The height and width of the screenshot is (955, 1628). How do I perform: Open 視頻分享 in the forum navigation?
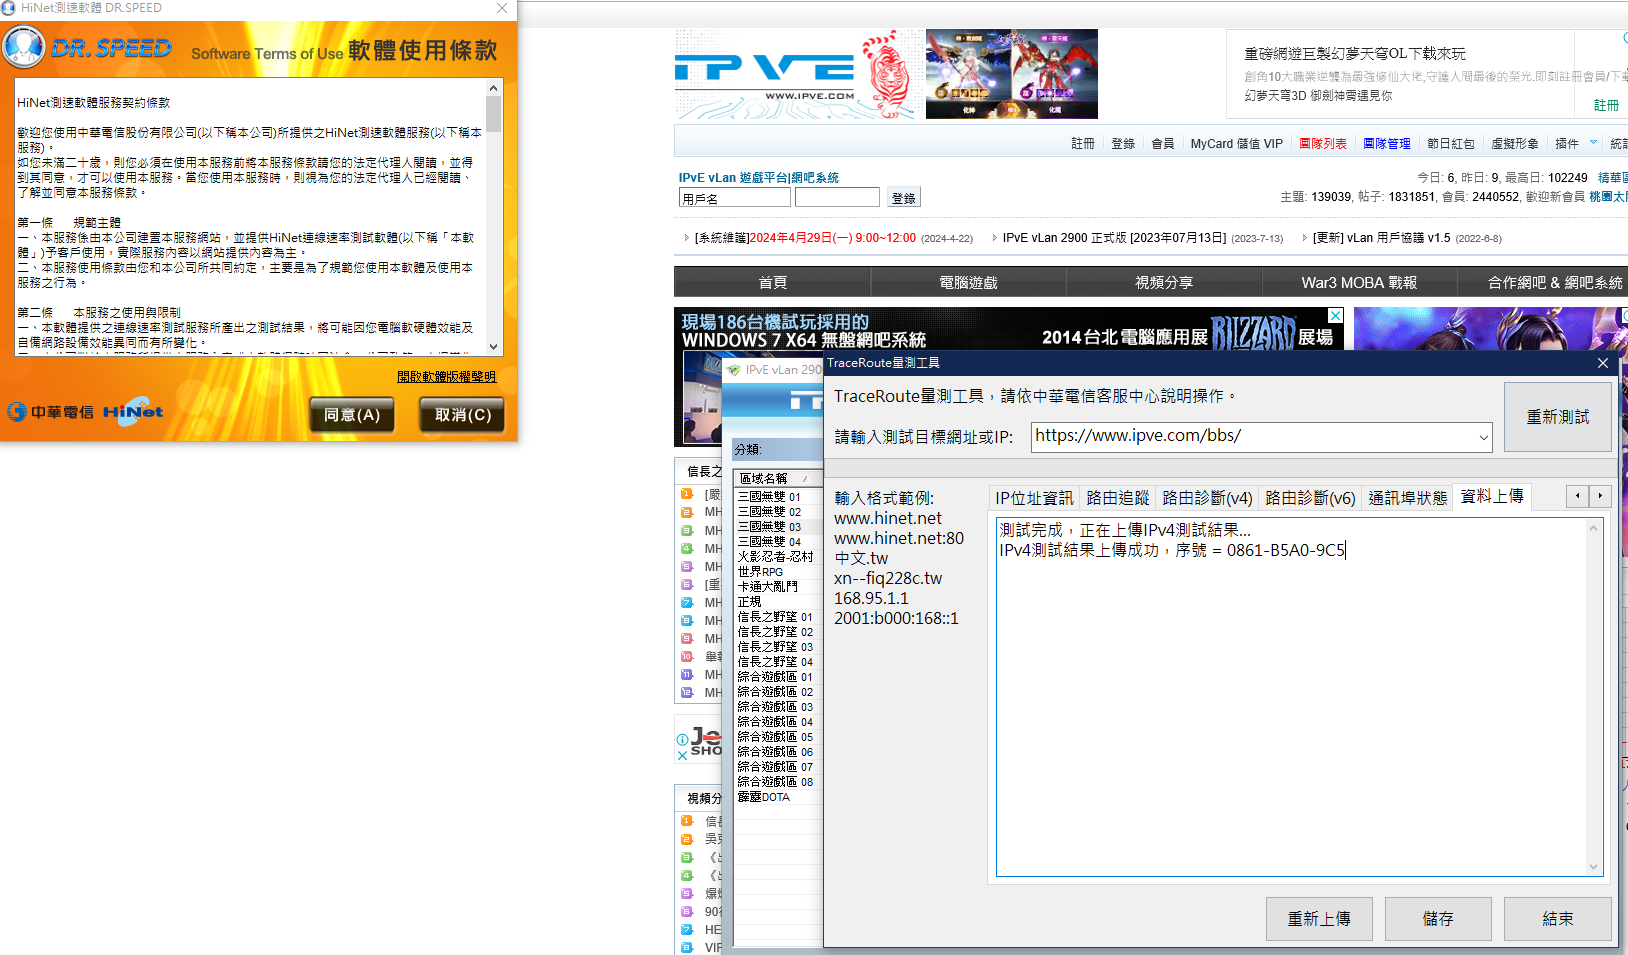point(1164,282)
